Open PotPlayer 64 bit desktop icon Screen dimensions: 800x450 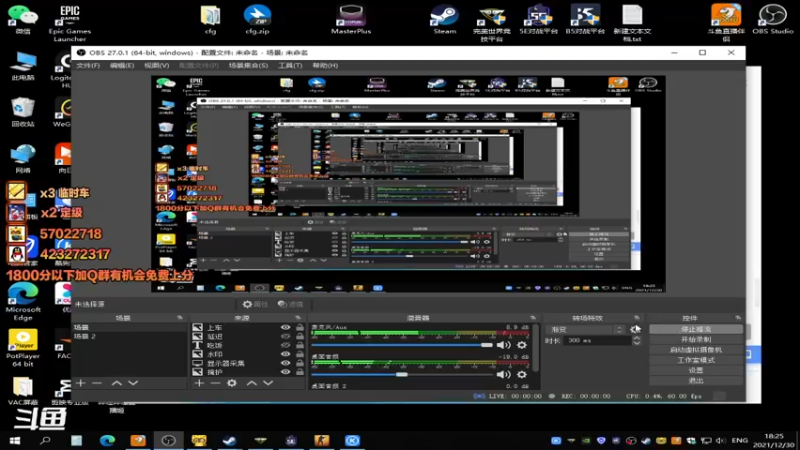[x=23, y=348]
